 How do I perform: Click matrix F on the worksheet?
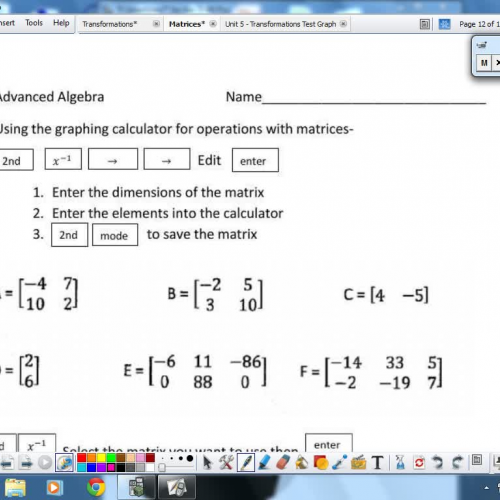point(371,372)
